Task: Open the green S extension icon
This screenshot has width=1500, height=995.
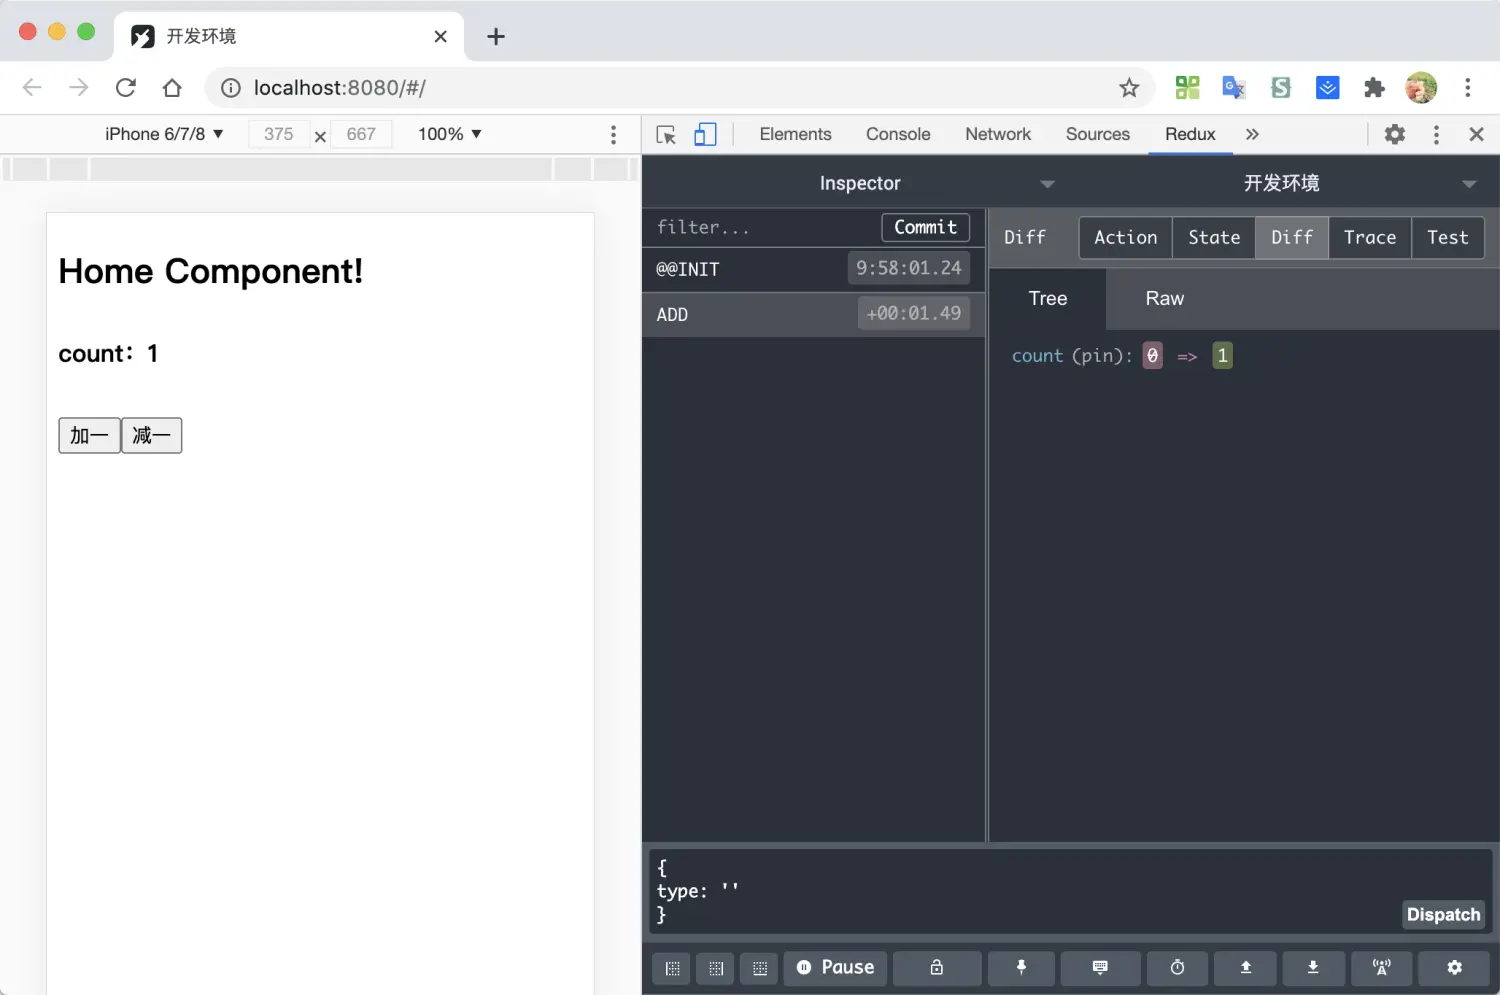Action: (x=1281, y=88)
